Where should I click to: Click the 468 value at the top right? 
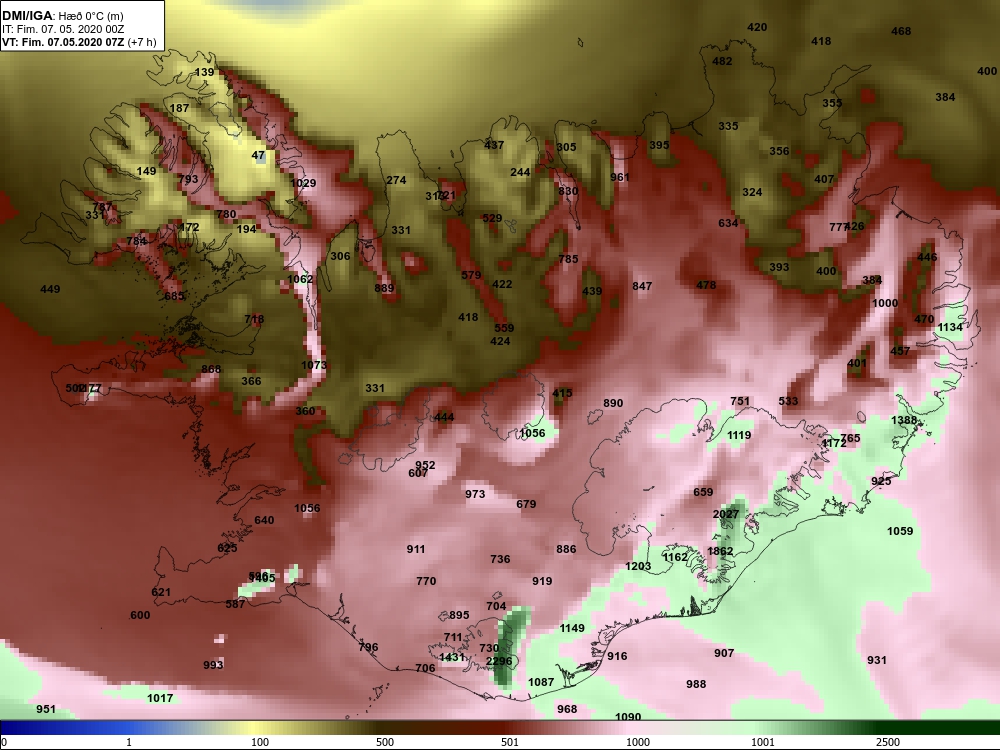901,31
